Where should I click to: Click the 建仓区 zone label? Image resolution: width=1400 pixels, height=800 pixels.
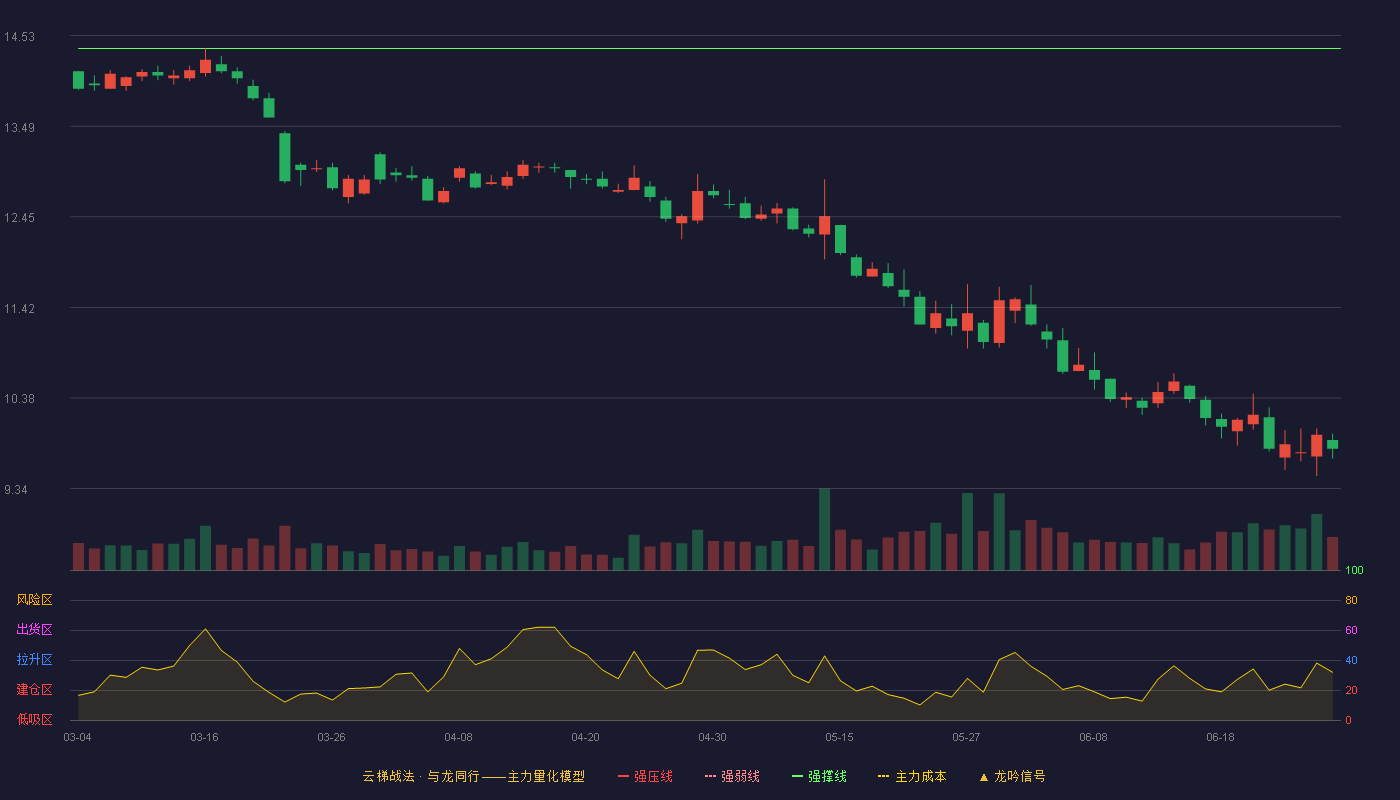[x=34, y=690]
